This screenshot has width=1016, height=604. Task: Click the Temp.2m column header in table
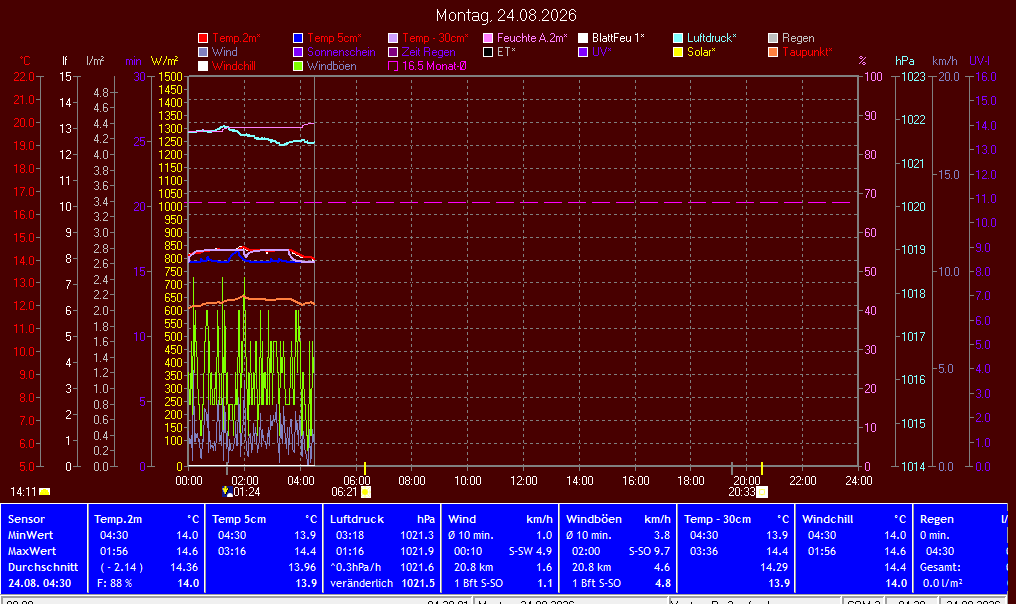(x=118, y=519)
